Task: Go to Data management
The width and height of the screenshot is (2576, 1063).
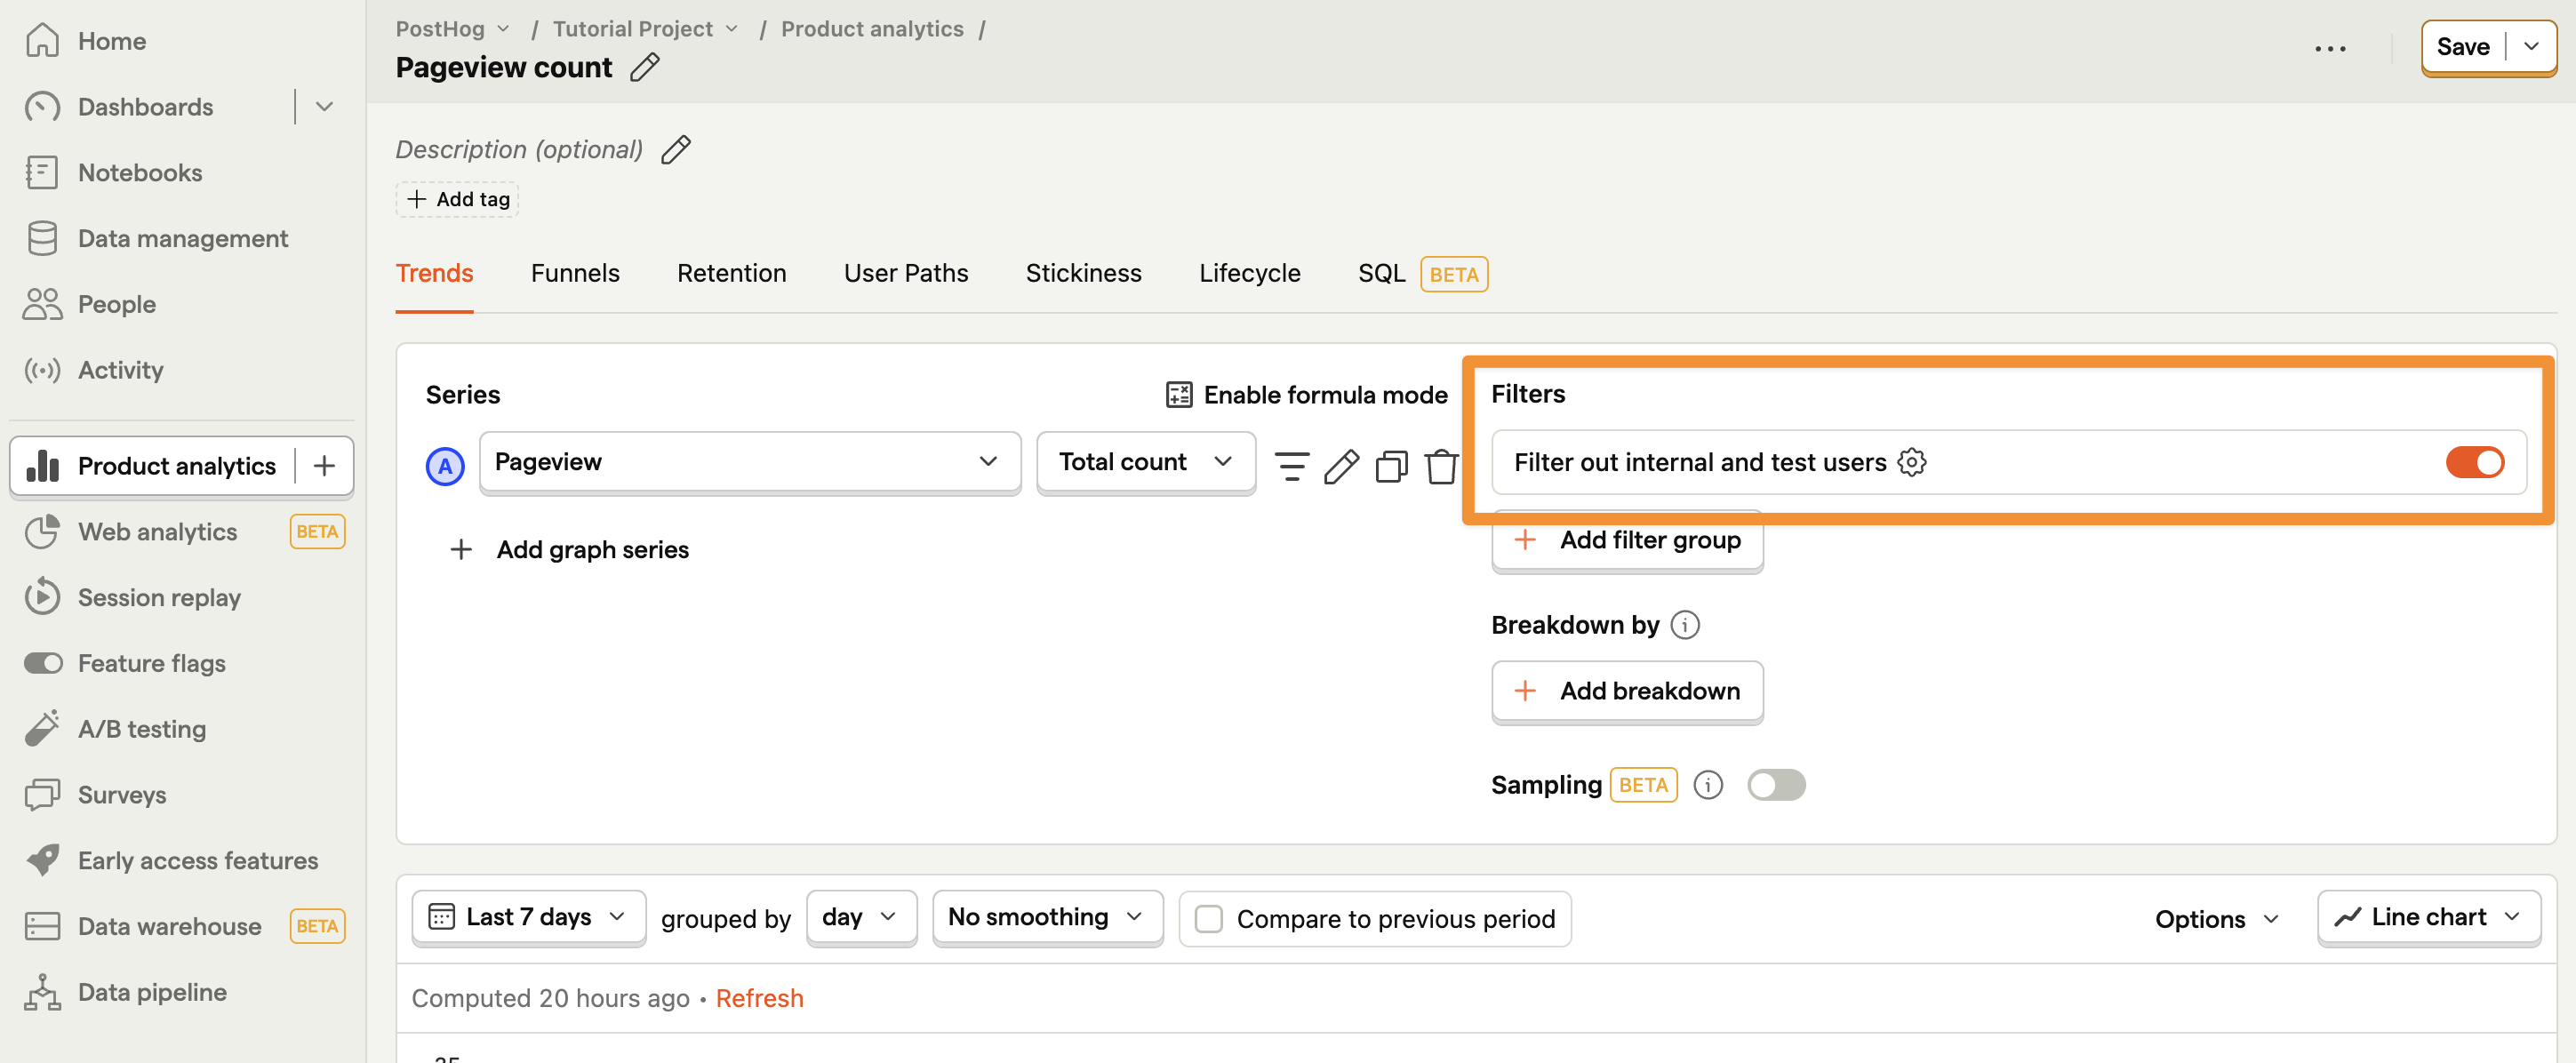Action: [x=182, y=238]
